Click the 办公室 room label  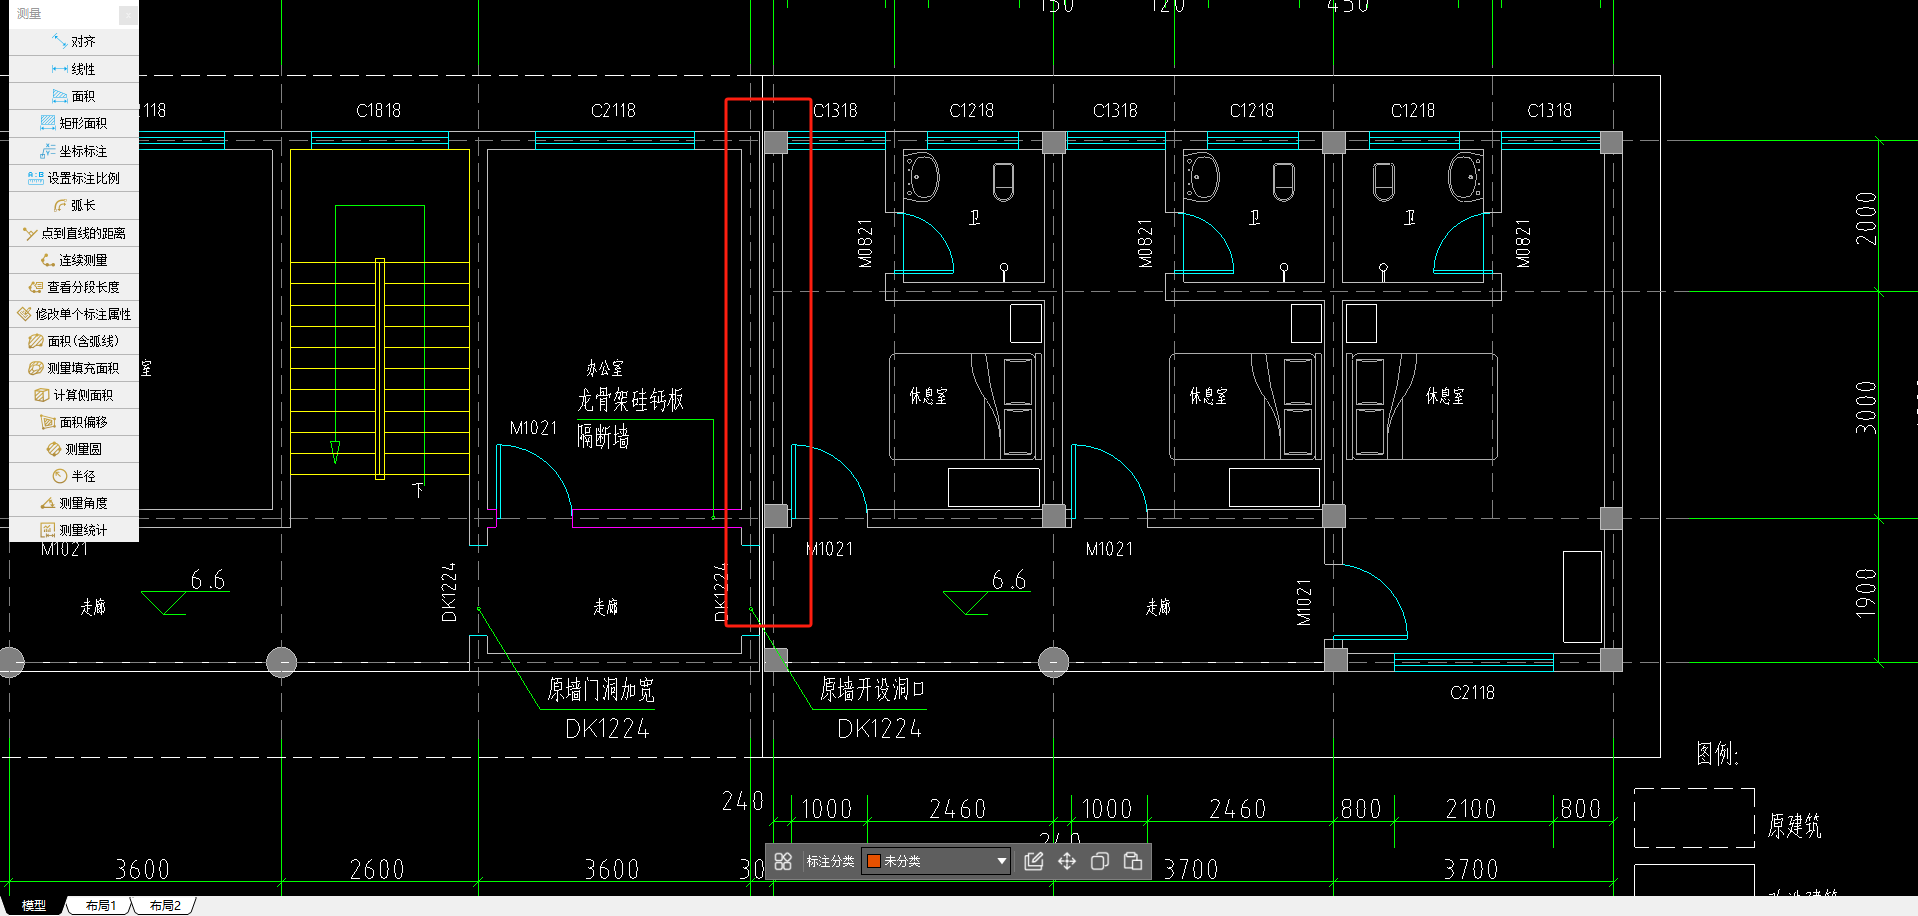coord(604,368)
